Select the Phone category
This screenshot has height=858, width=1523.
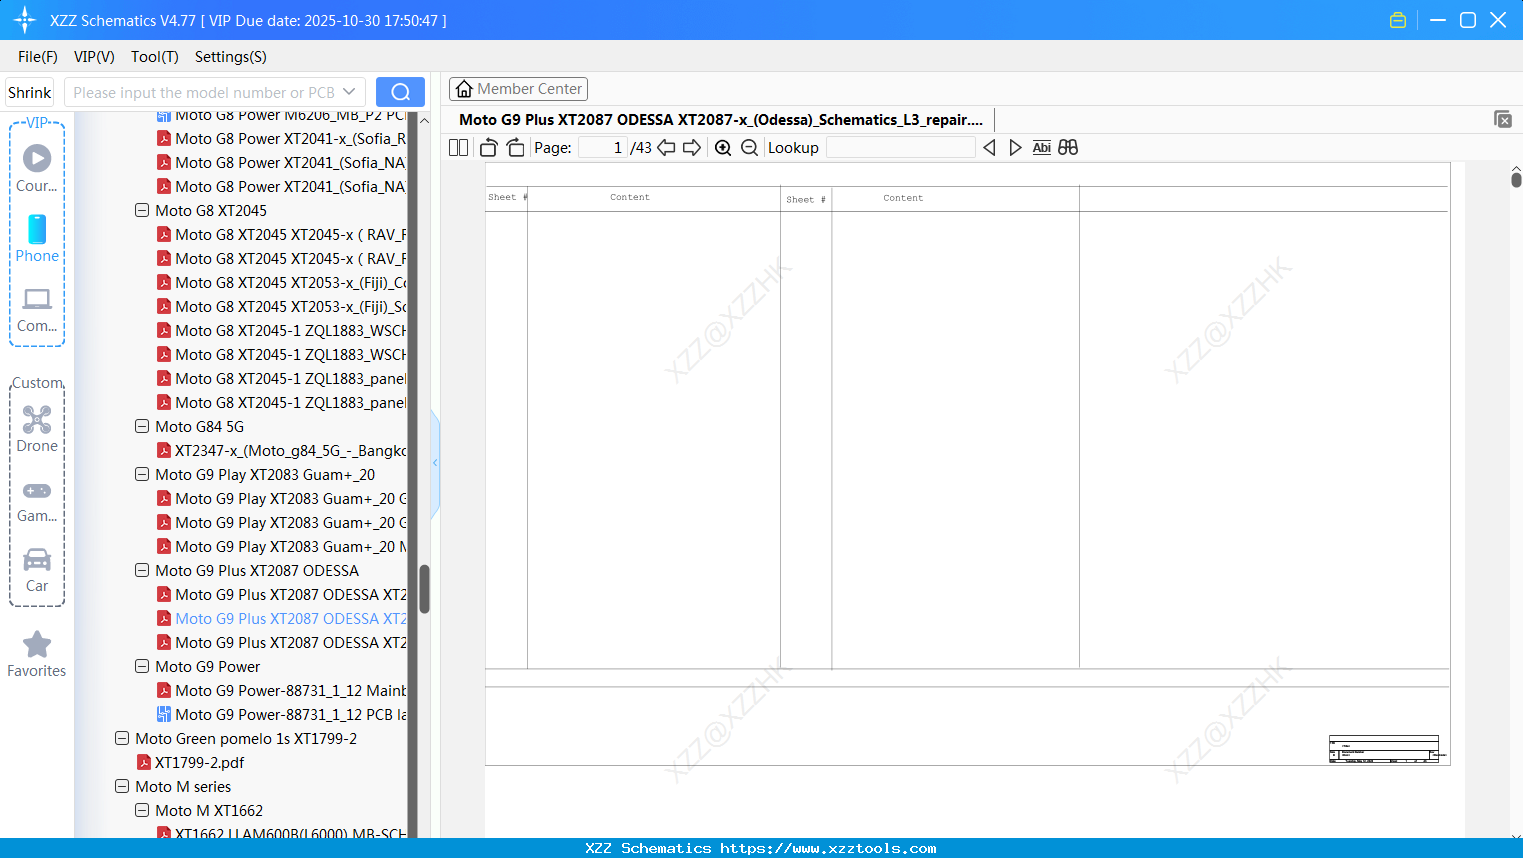(37, 238)
